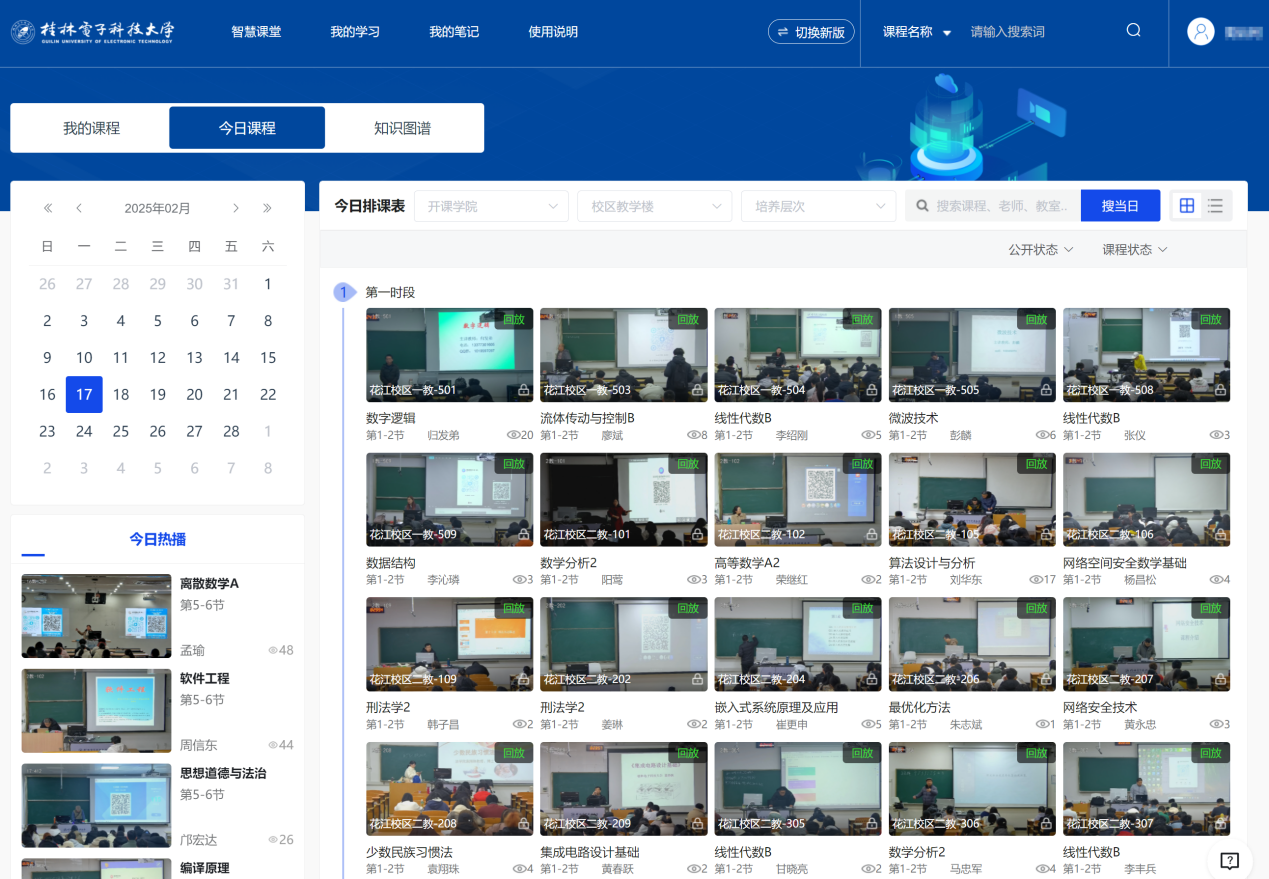This screenshot has width=1269, height=879.
Task: Click the lock icon on the 花江校区一教-503 thumbnail
Action: [697, 390]
